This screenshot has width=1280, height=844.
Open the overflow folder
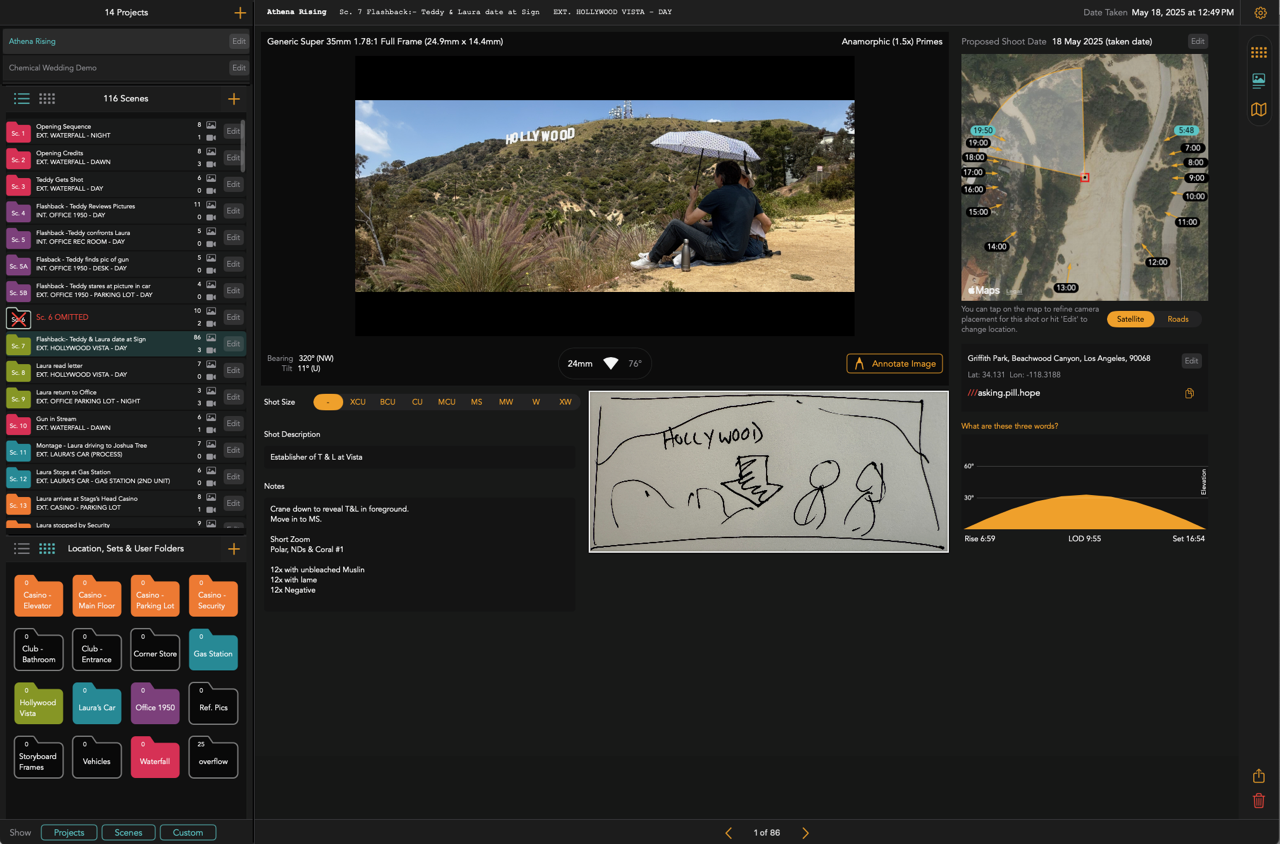213,759
